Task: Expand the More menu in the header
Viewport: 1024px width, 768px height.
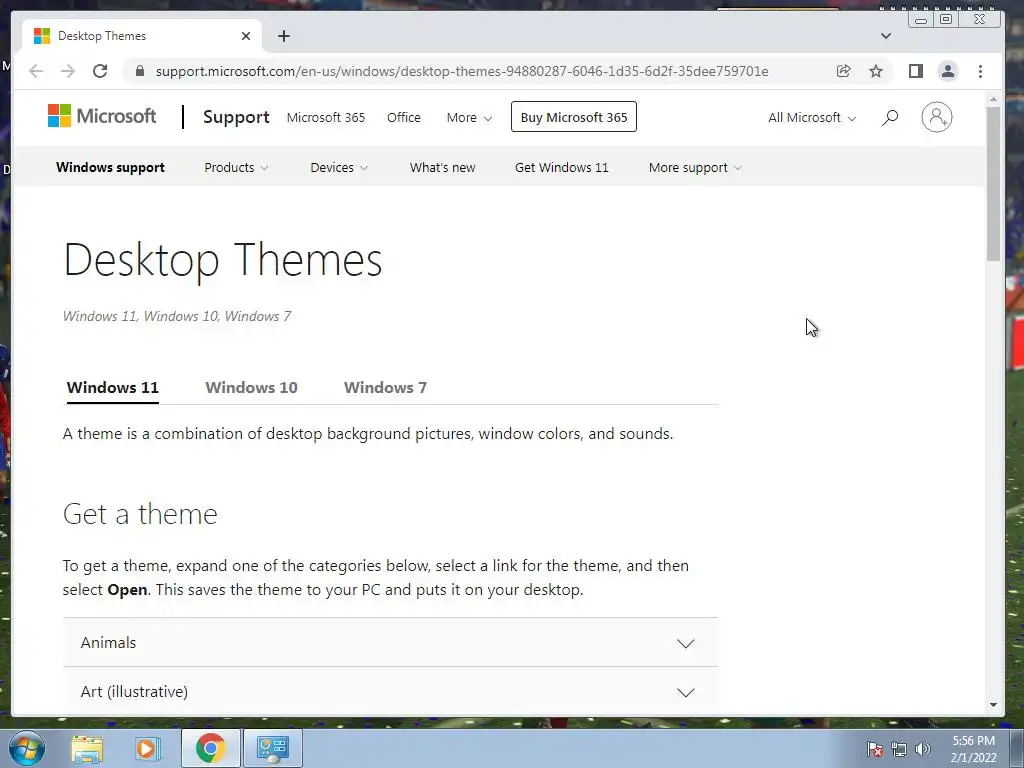Action: 469,118
